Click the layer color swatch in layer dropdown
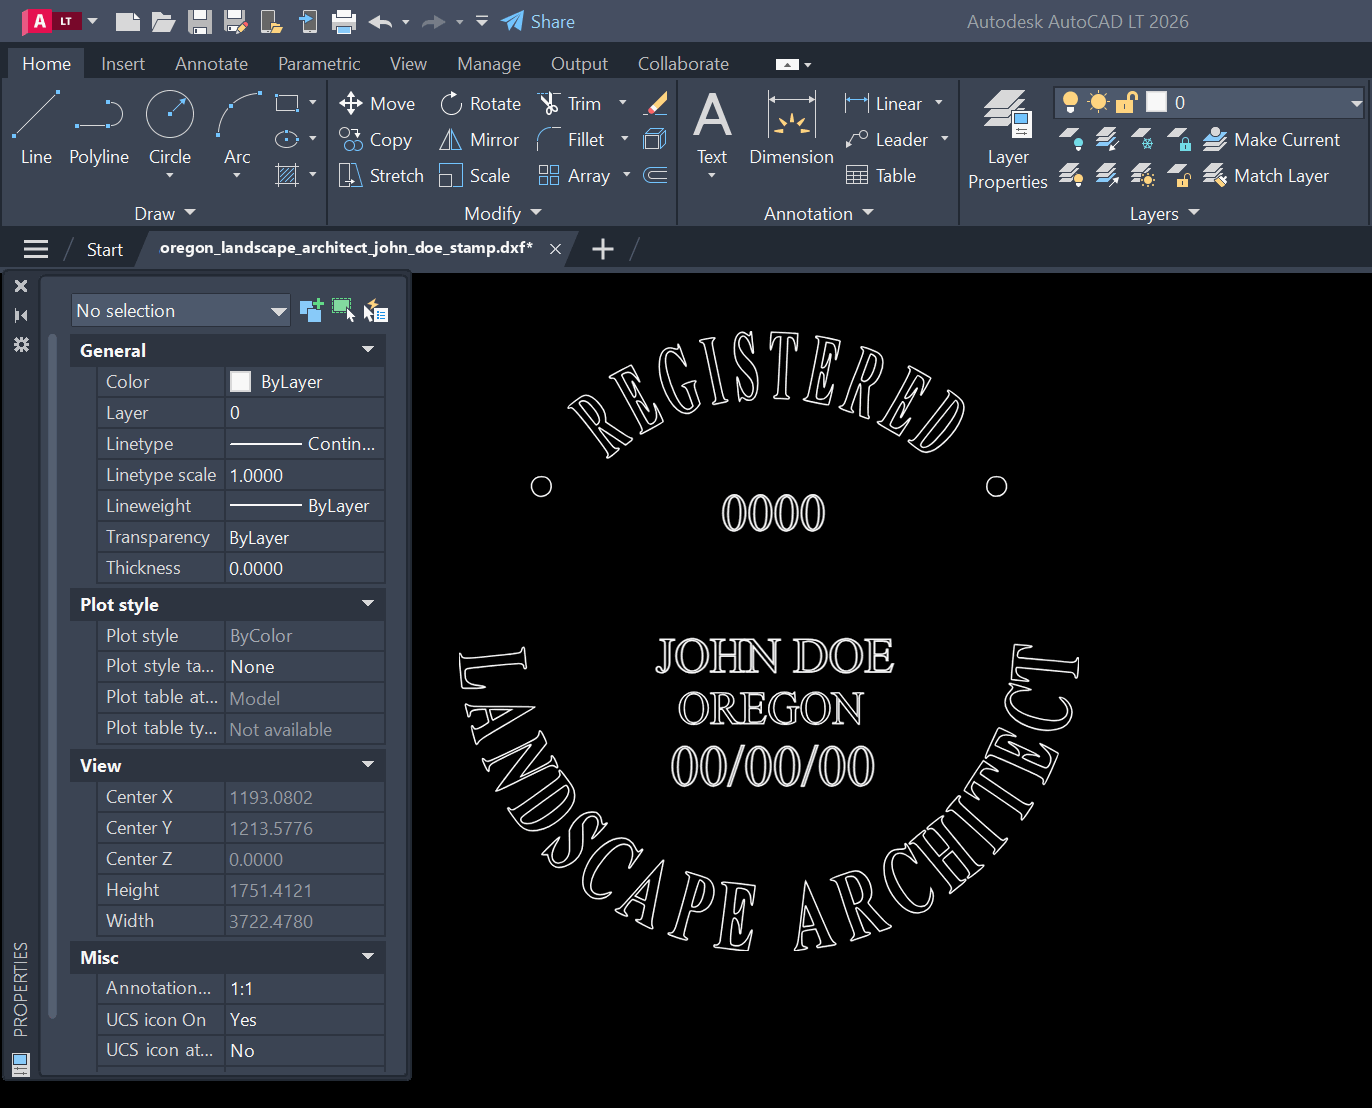This screenshot has height=1108, width=1372. click(1156, 102)
